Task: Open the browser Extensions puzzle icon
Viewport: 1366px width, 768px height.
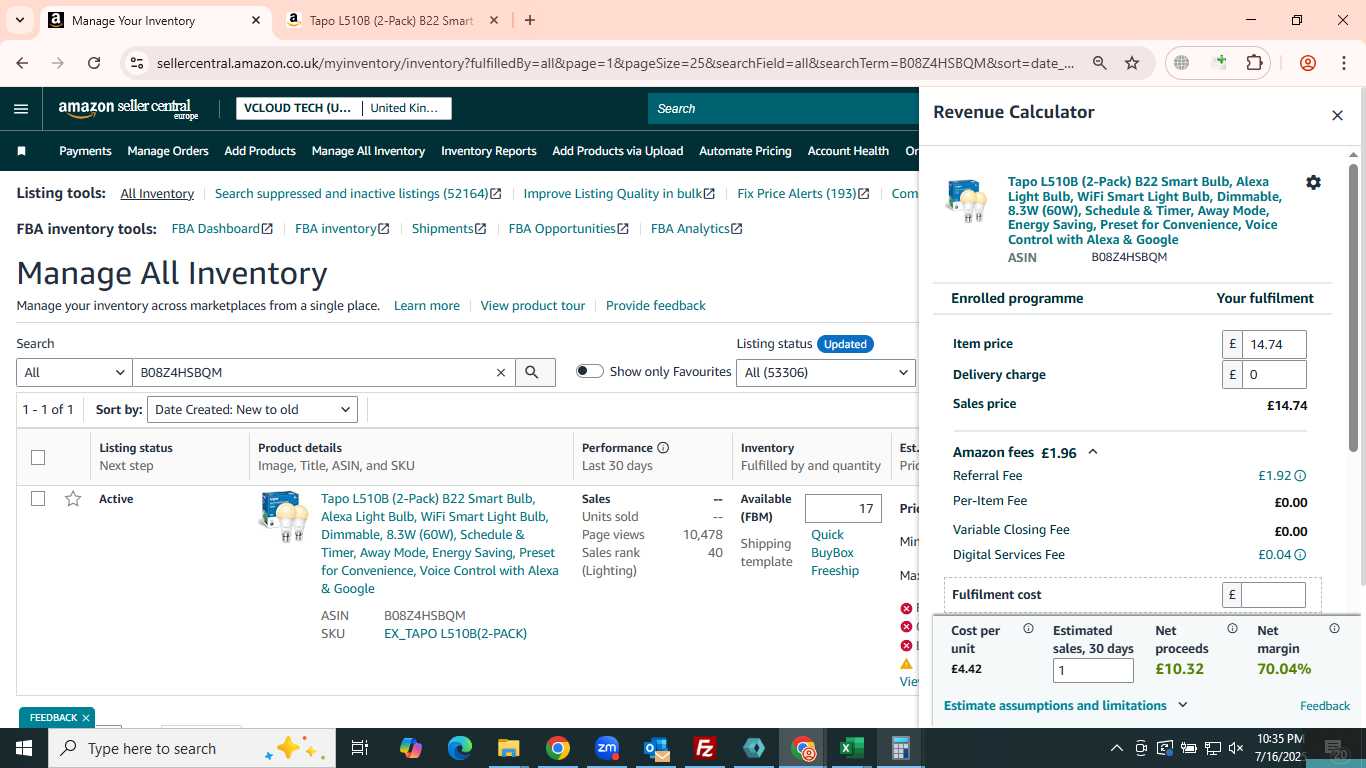Action: coord(1254,62)
